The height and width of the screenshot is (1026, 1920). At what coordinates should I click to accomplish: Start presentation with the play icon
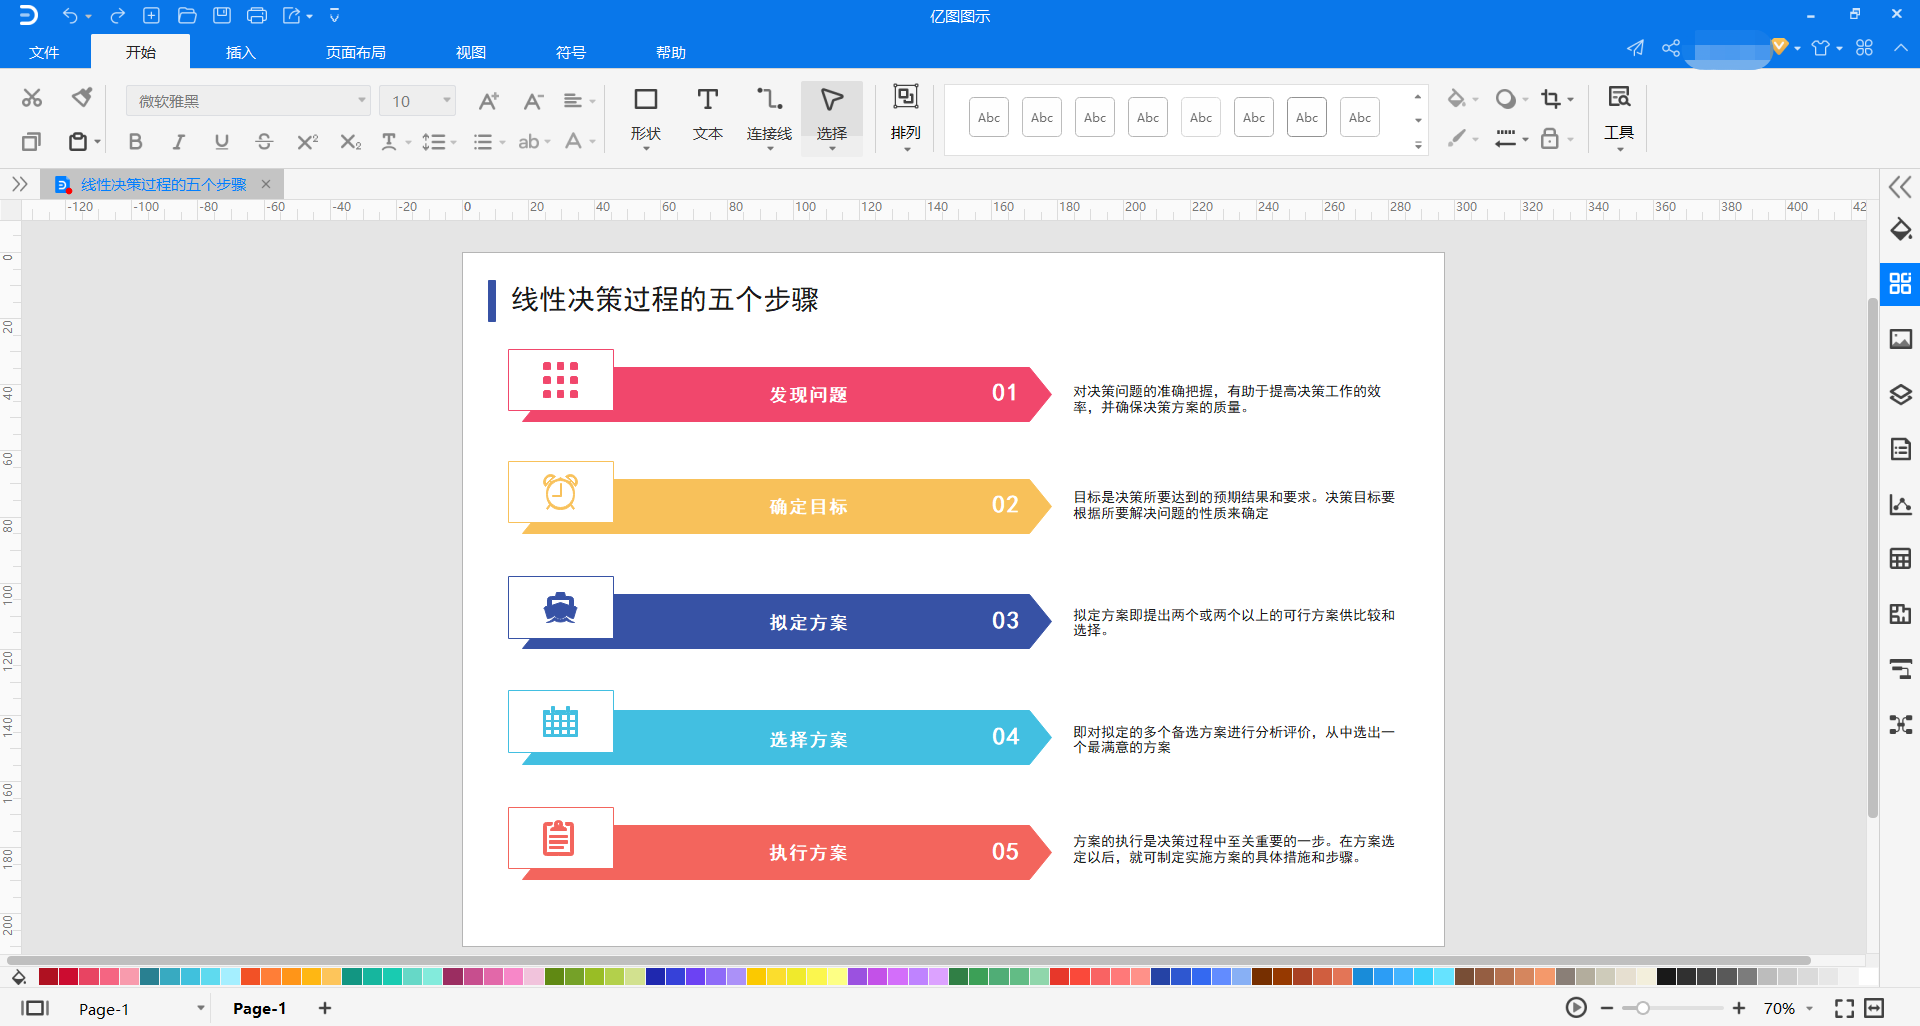(x=1576, y=1008)
